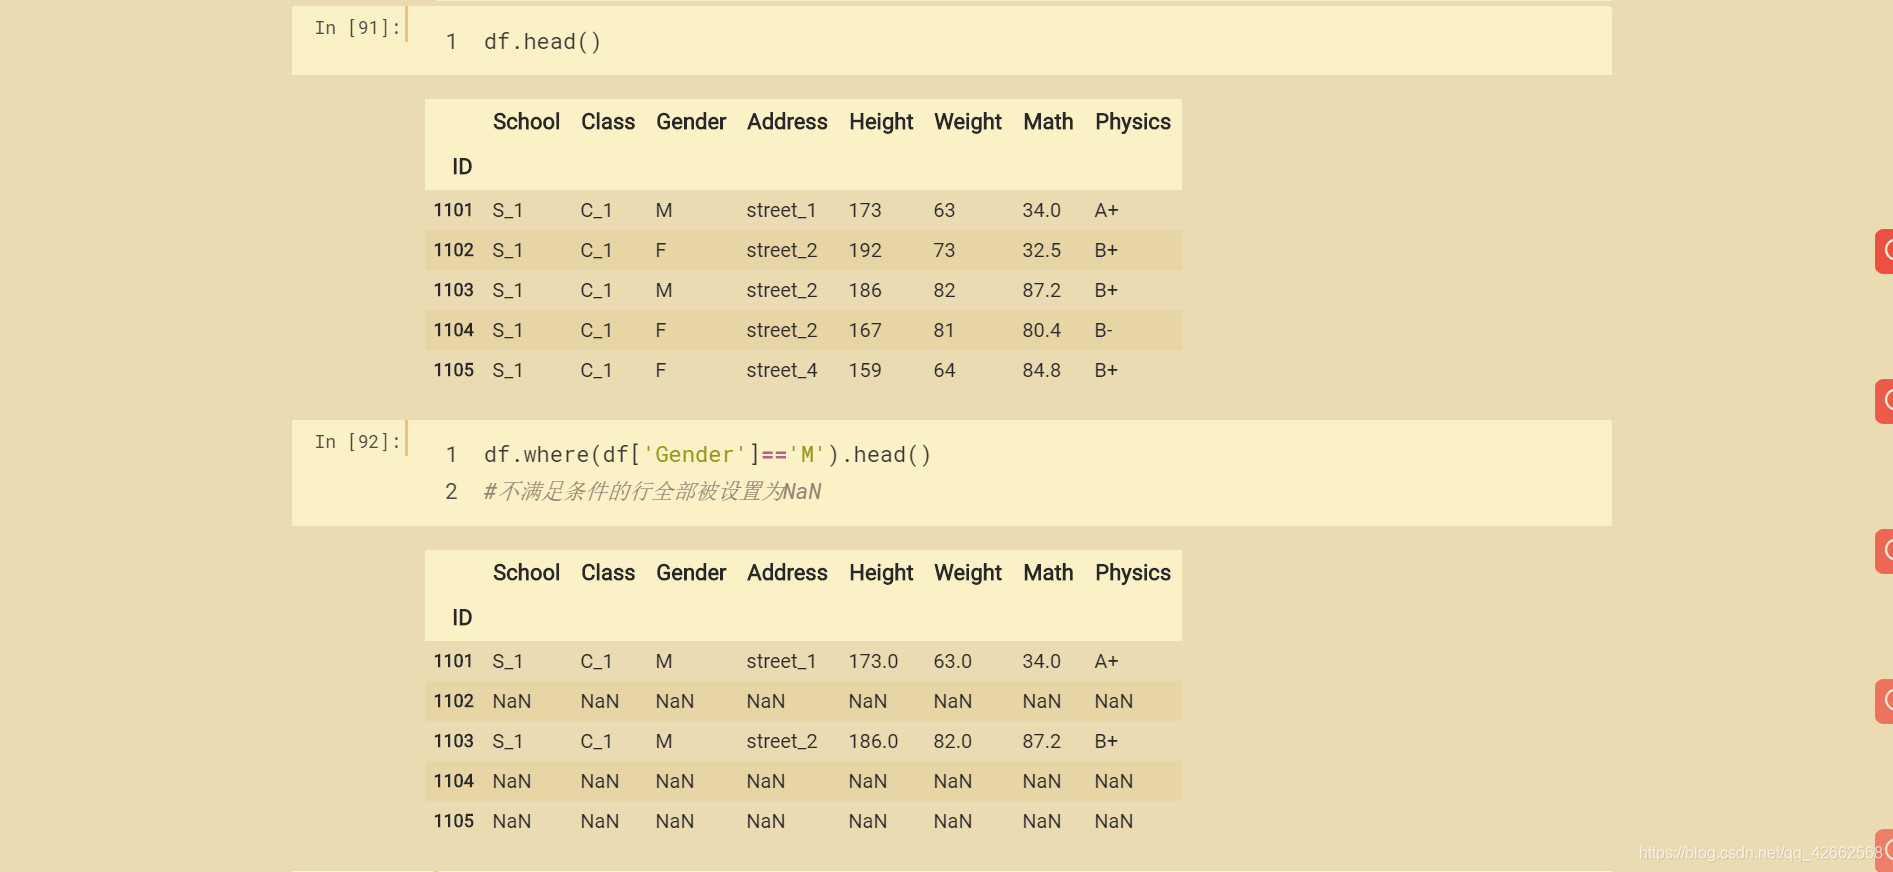Click the Chinese comment line ending in NaN
This screenshot has height=872, width=1893.
(652, 492)
